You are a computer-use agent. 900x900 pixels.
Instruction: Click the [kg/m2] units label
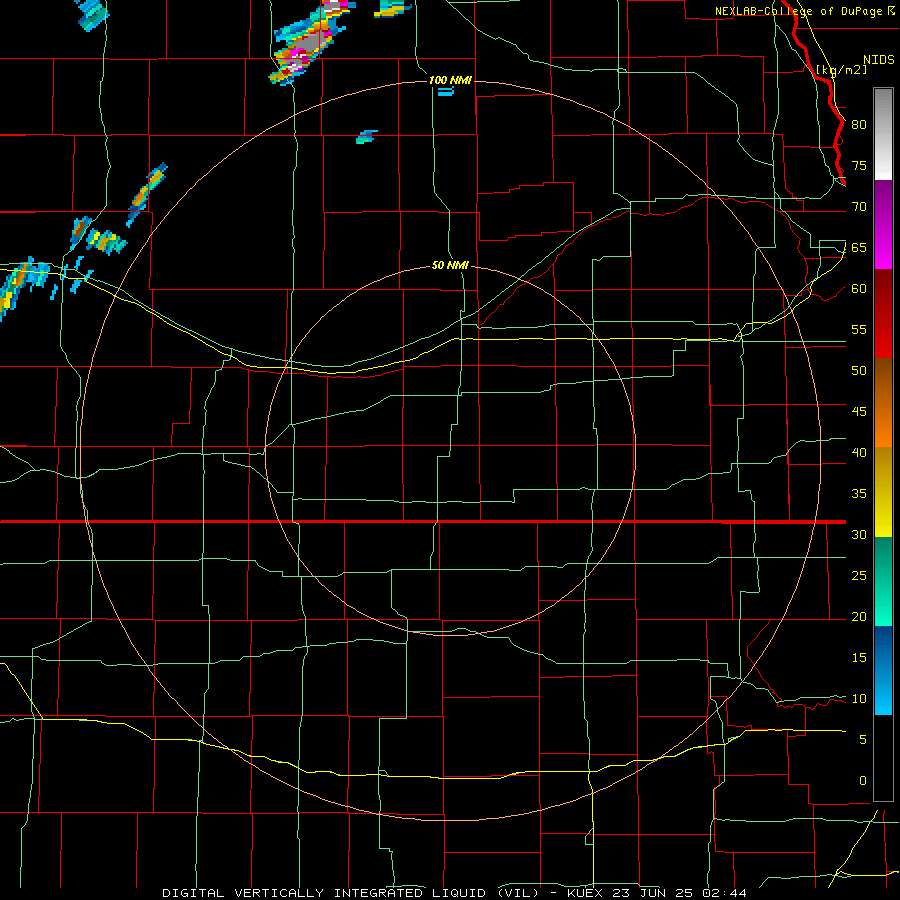(841, 70)
